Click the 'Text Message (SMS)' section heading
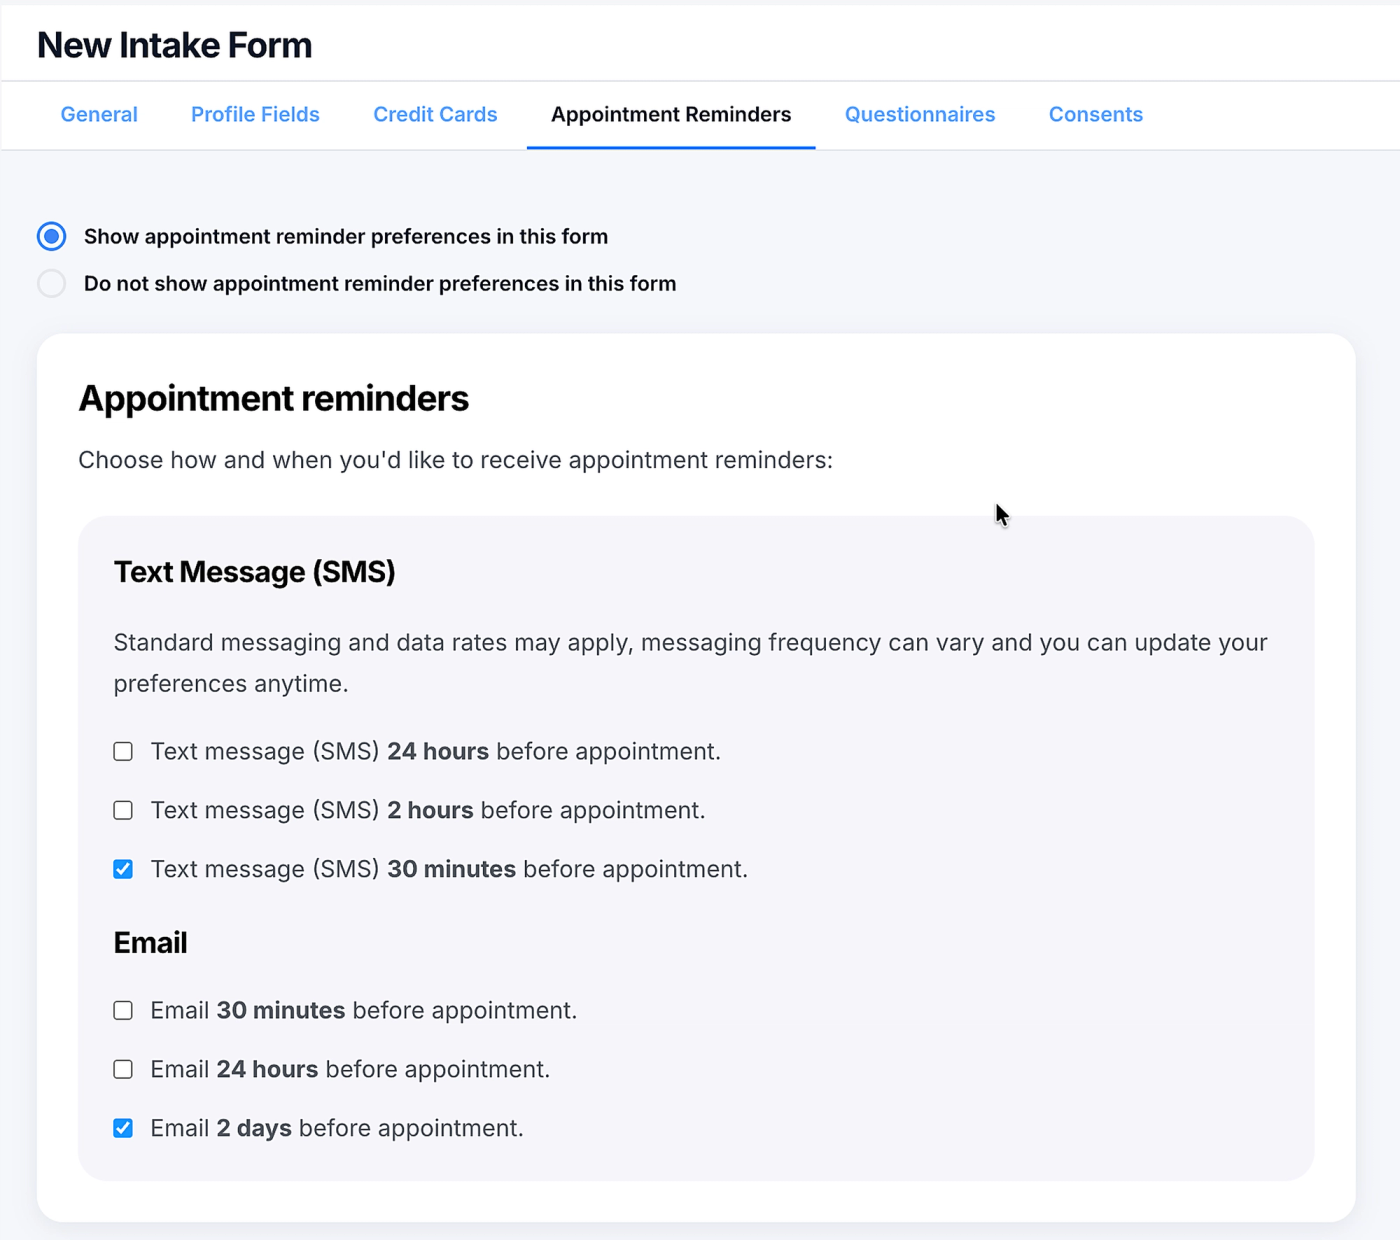The image size is (1400, 1240). [255, 572]
